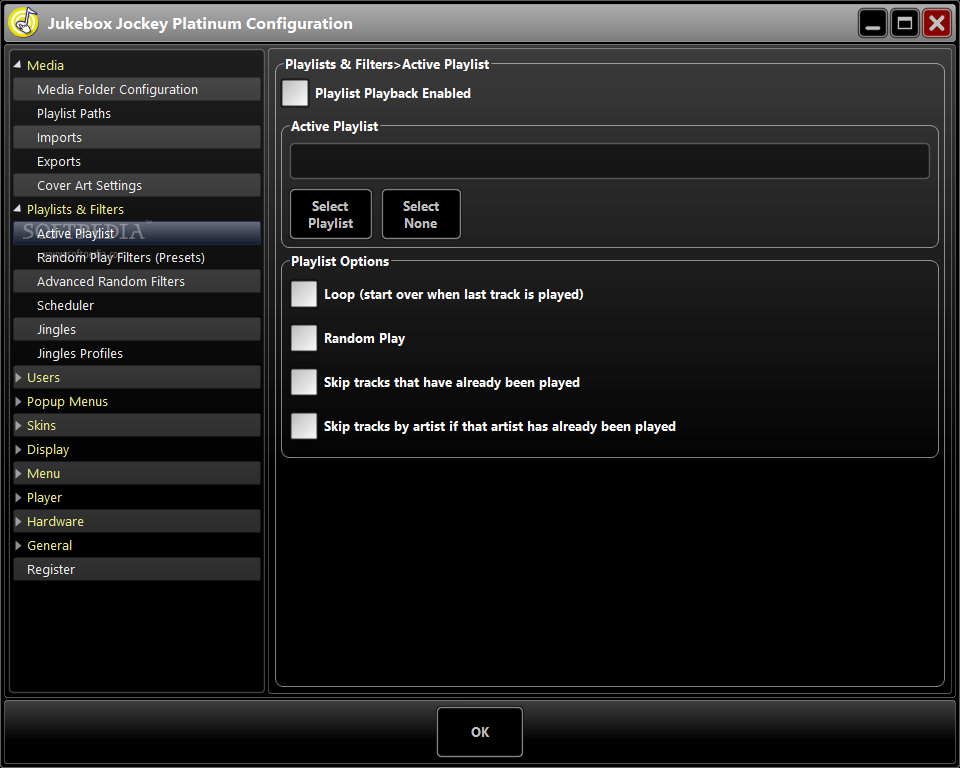Open Advanced Random Filters
The image size is (960, 768).
tap(137, 281)
